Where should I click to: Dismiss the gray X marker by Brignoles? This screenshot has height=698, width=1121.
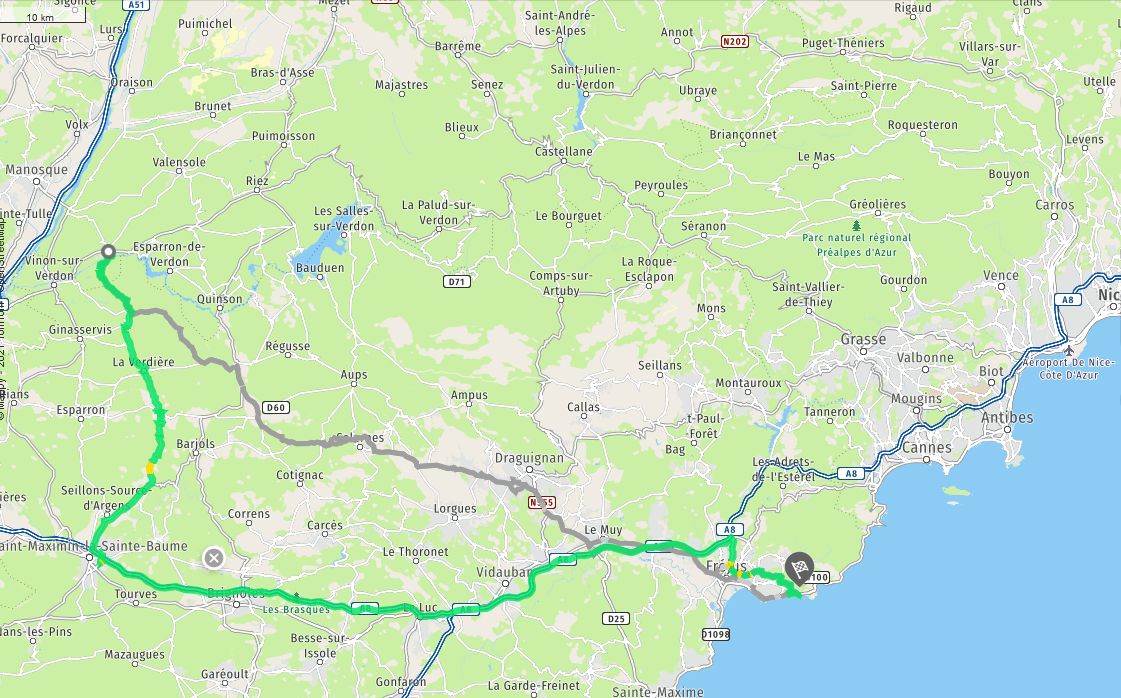(x=214, y=558)
